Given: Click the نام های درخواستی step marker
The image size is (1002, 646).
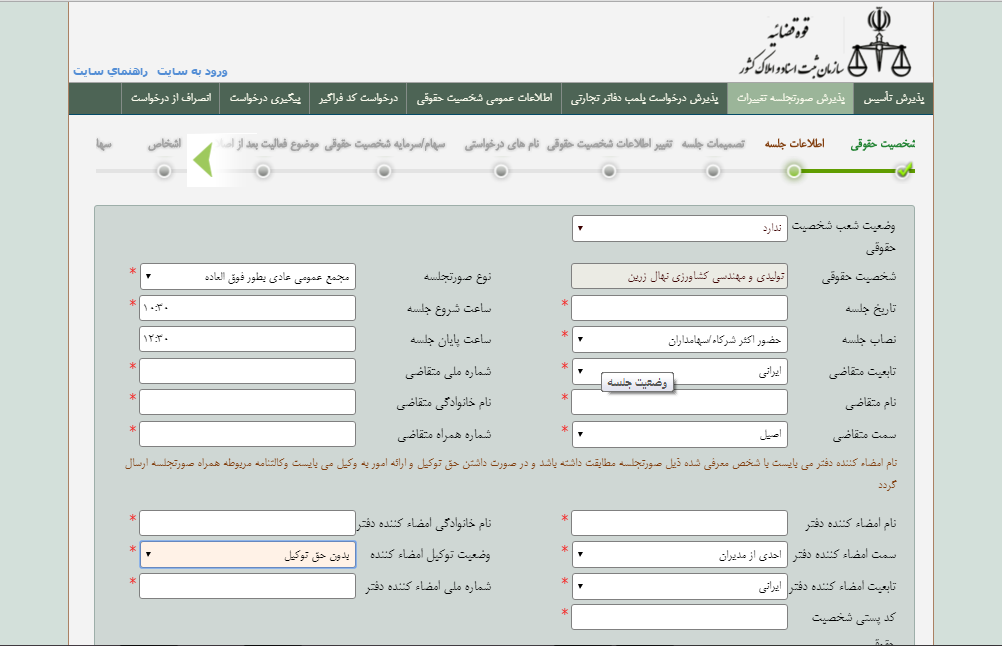Looking at the screenshot, I should (501, 171).
